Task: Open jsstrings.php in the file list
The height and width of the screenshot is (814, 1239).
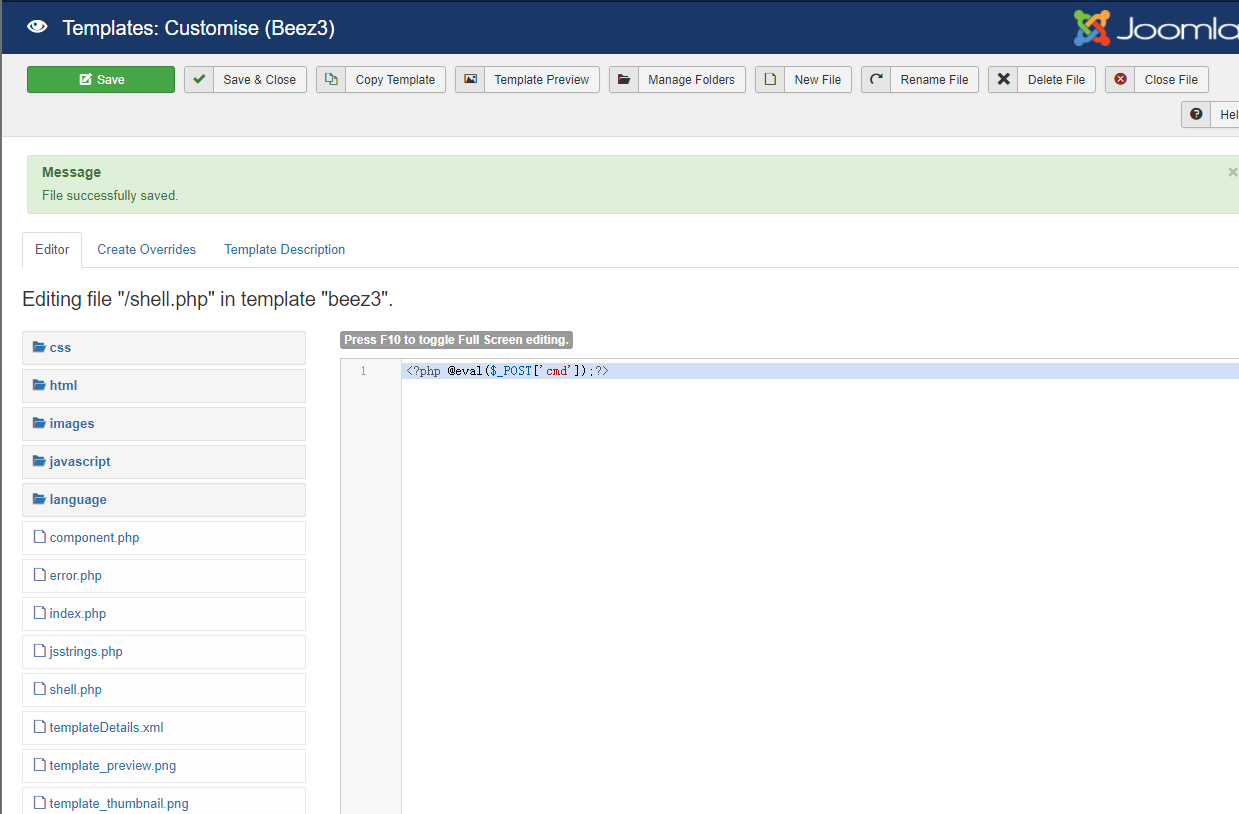Action: tap(164, 651)
